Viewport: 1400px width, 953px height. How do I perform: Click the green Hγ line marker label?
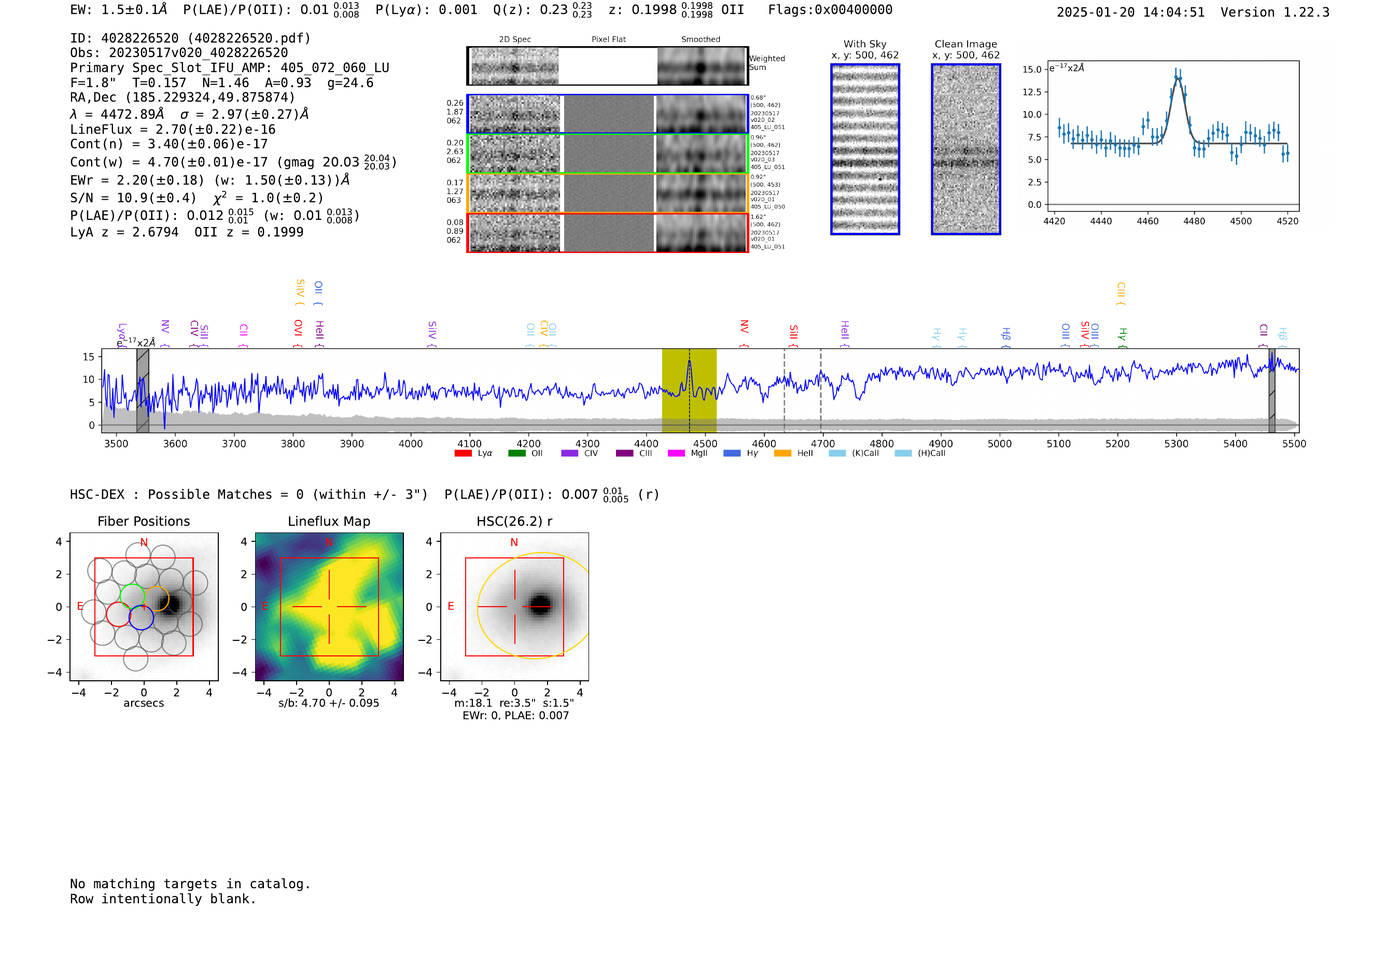click(1122, 337)
